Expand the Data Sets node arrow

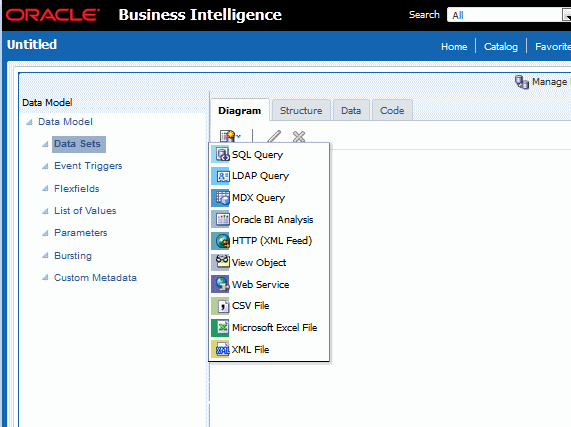45,145
